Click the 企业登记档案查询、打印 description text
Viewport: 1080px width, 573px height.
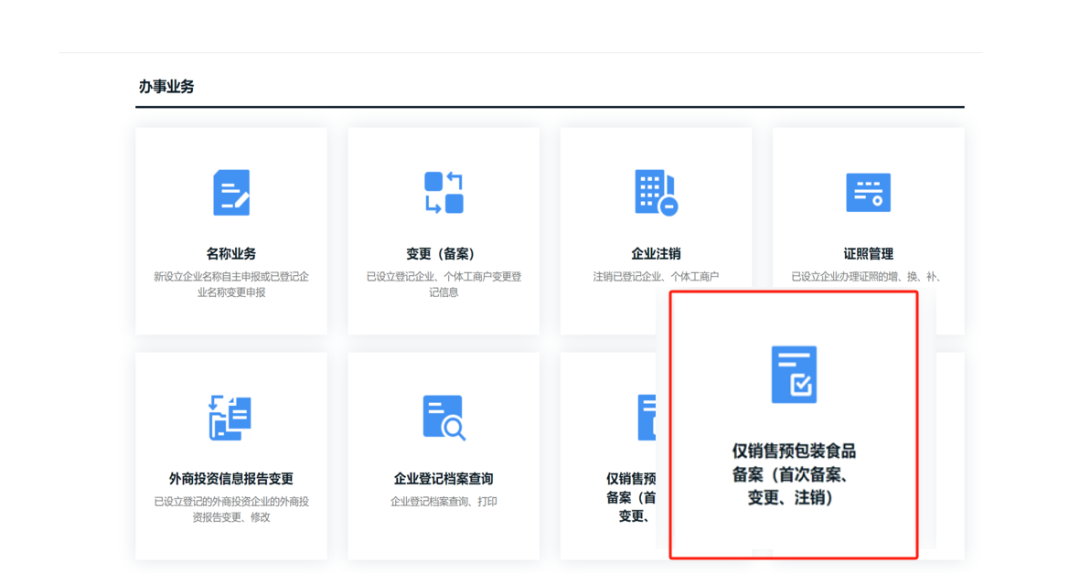click(x=443, y=501)
